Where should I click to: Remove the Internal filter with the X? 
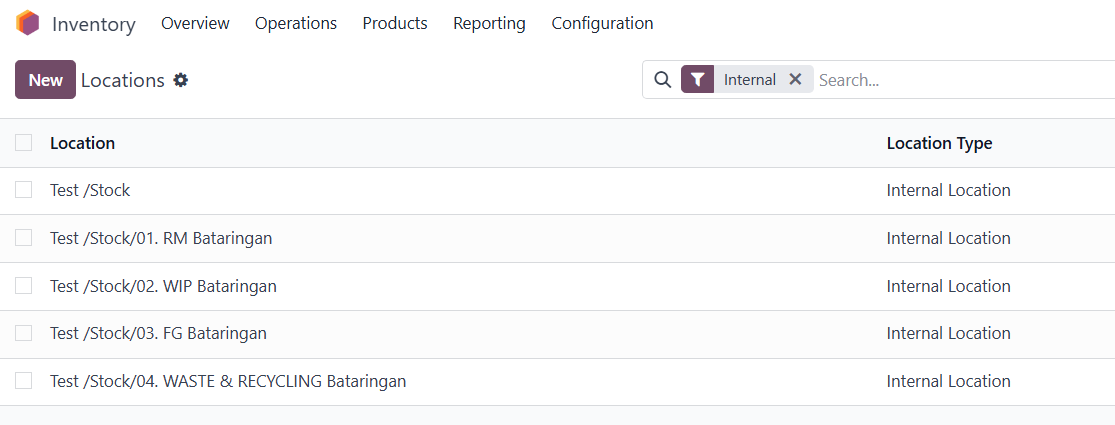(x=796, y=80)
